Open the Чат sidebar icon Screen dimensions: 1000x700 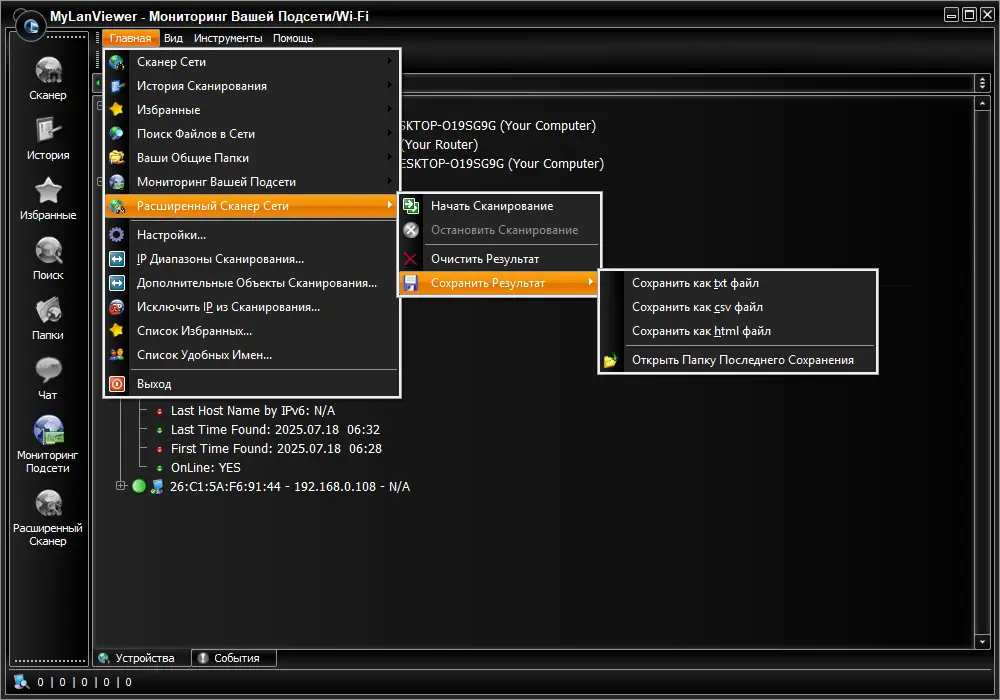point(48,370)
